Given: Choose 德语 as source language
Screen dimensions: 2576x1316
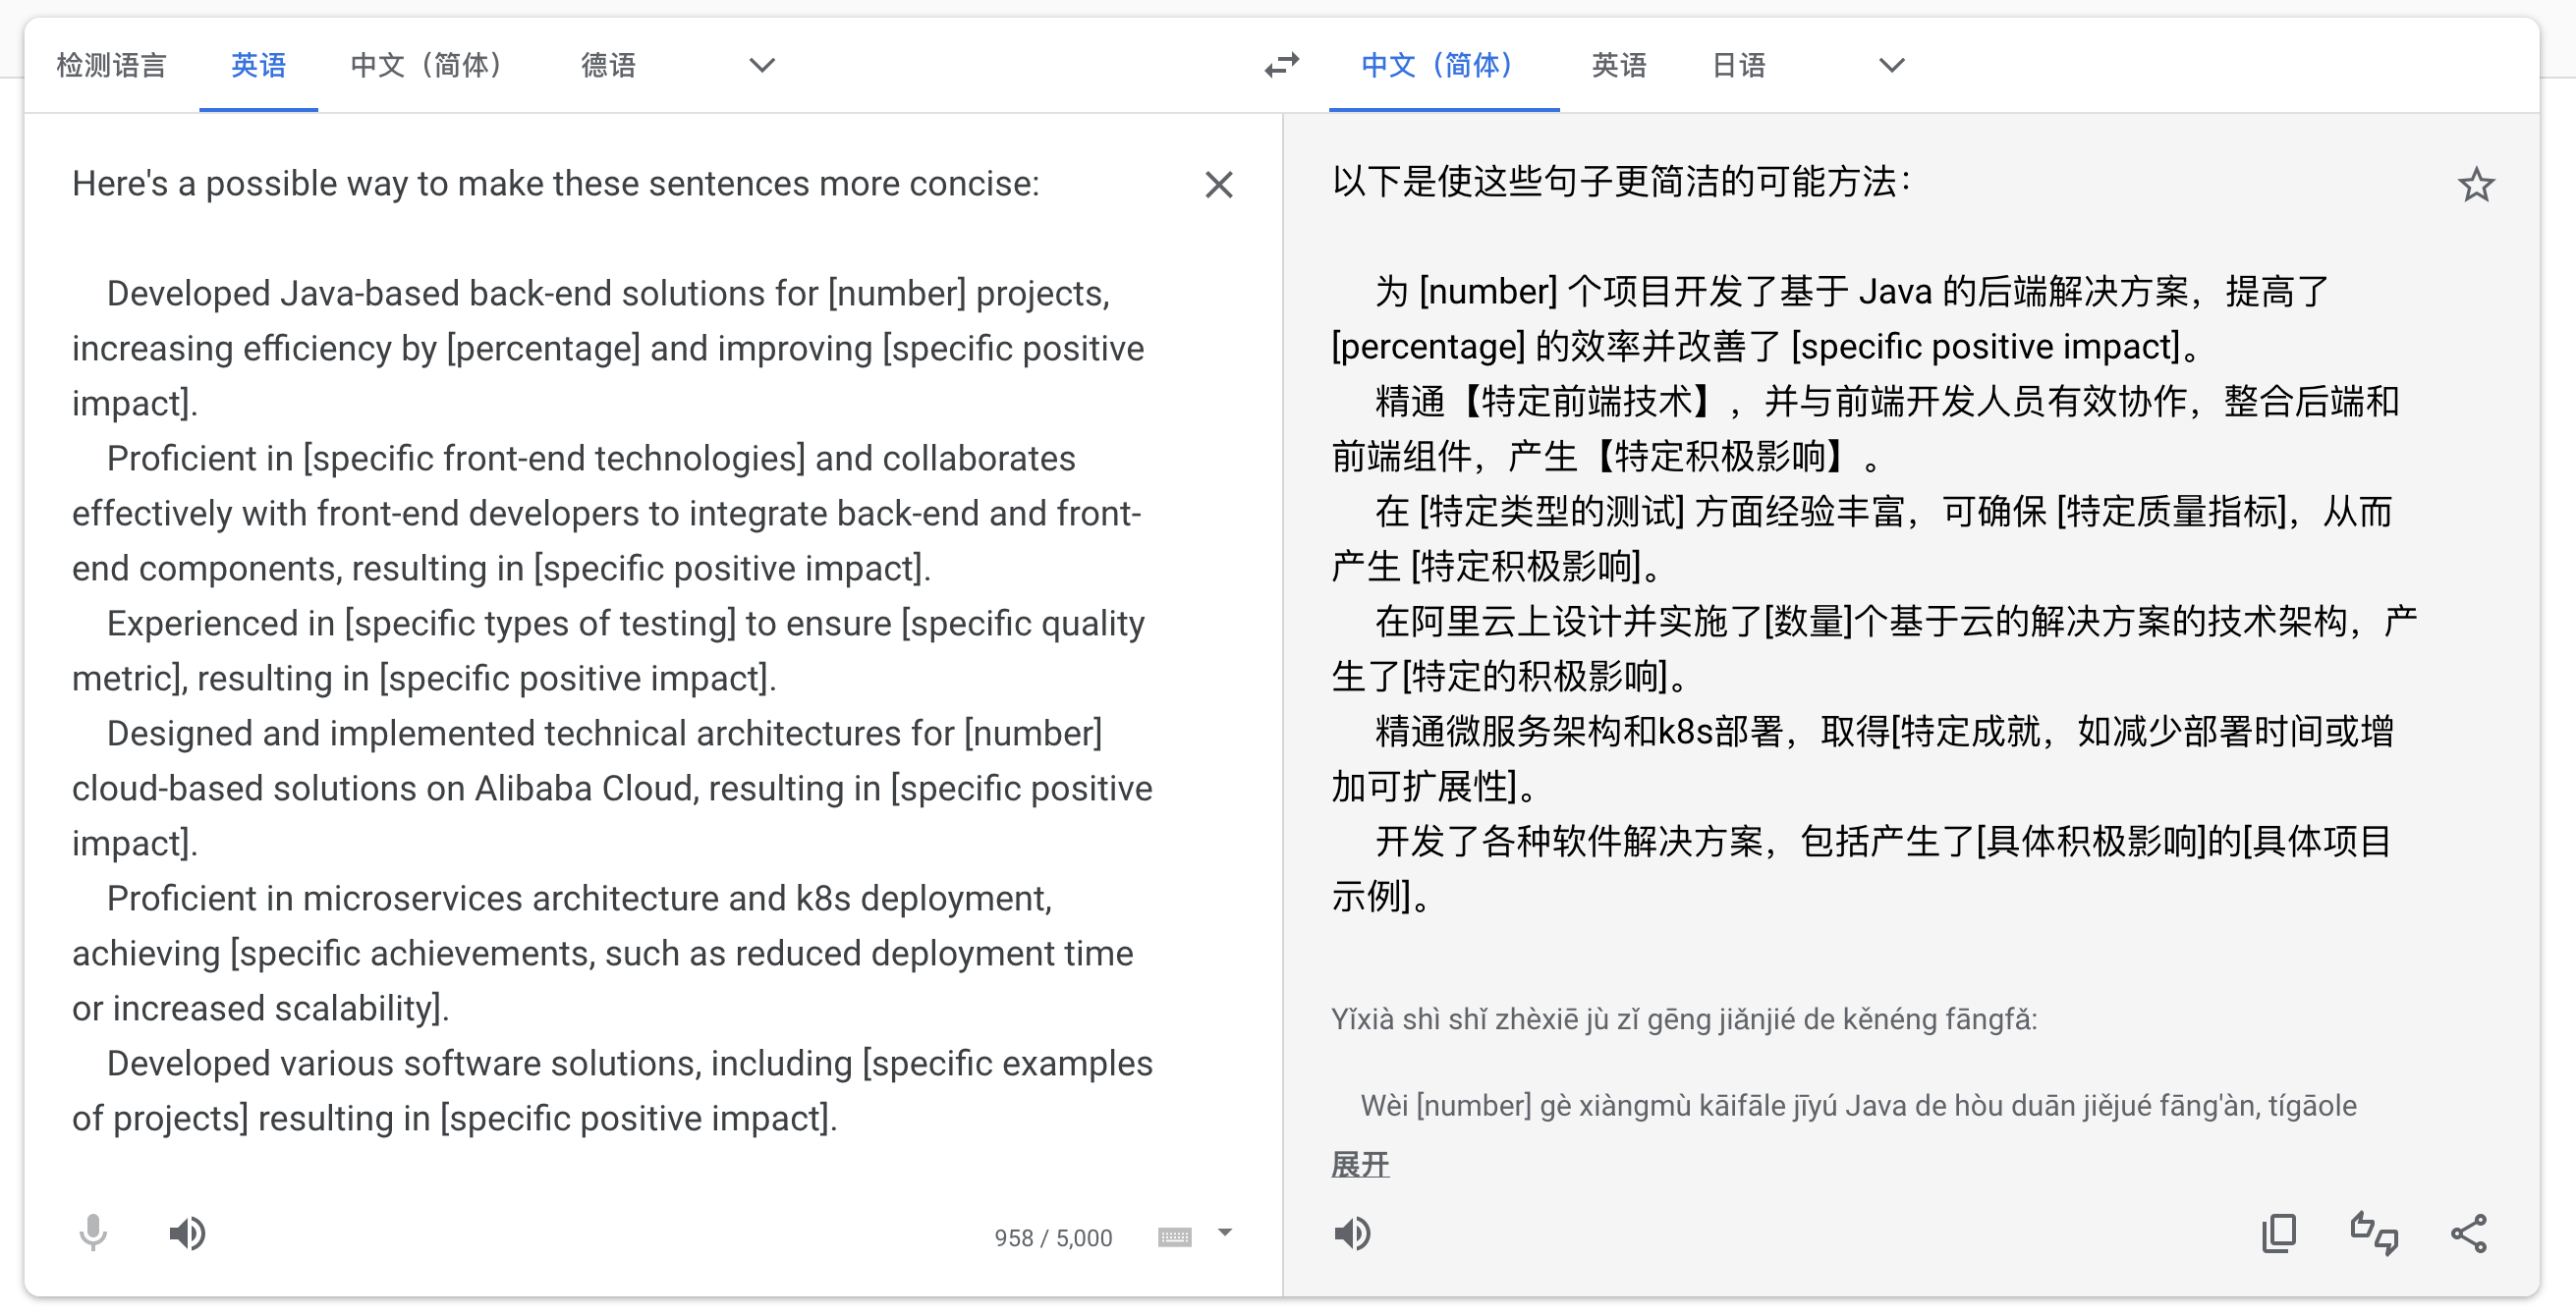Looking at the screenshot, I should (608, 66).
